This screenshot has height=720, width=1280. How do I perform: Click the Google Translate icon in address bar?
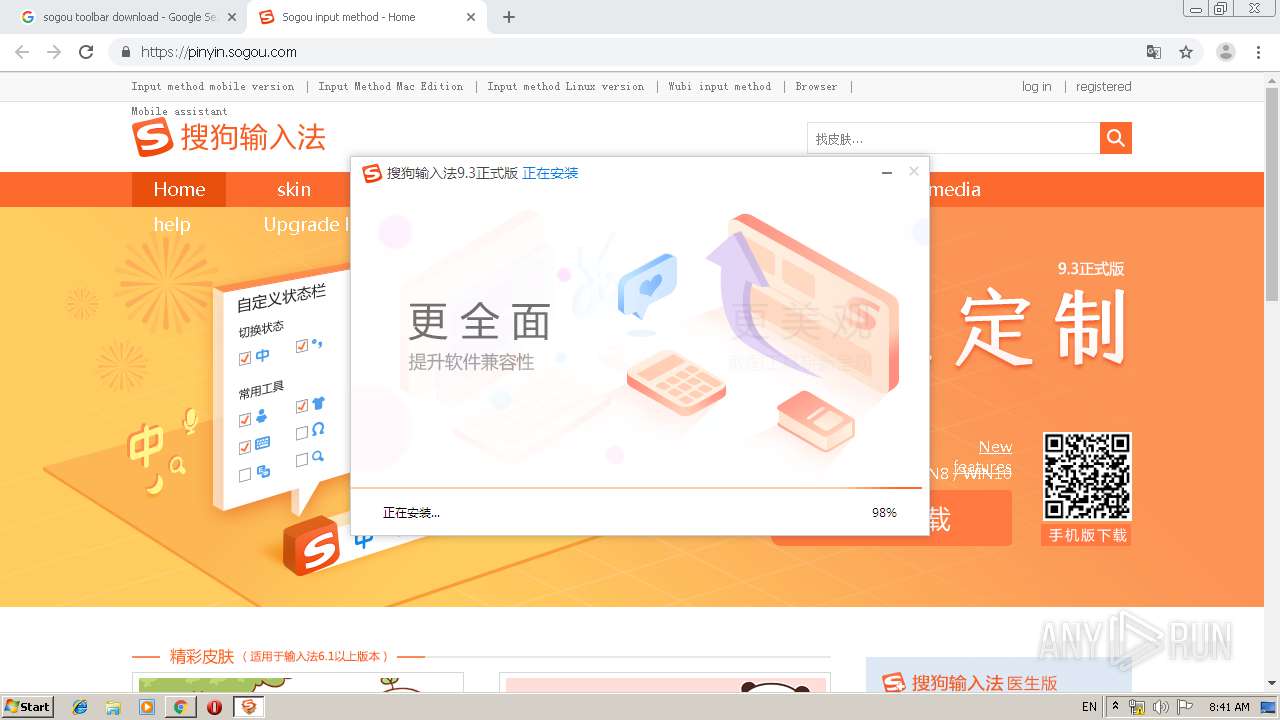point(1153,52)
